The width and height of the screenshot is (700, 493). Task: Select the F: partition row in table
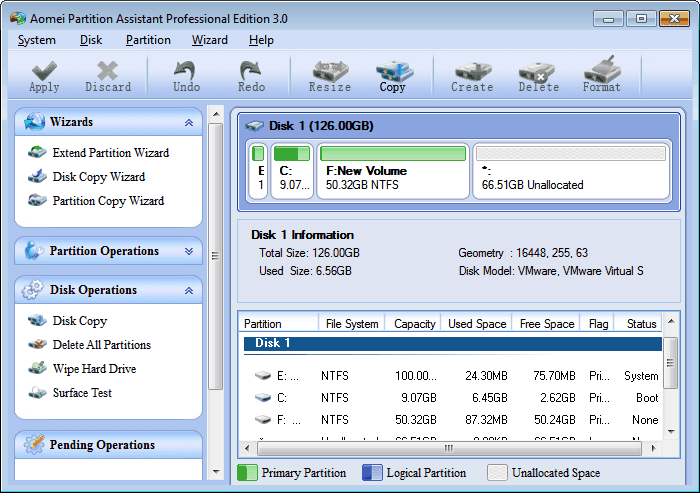click(x=453, y=420)
